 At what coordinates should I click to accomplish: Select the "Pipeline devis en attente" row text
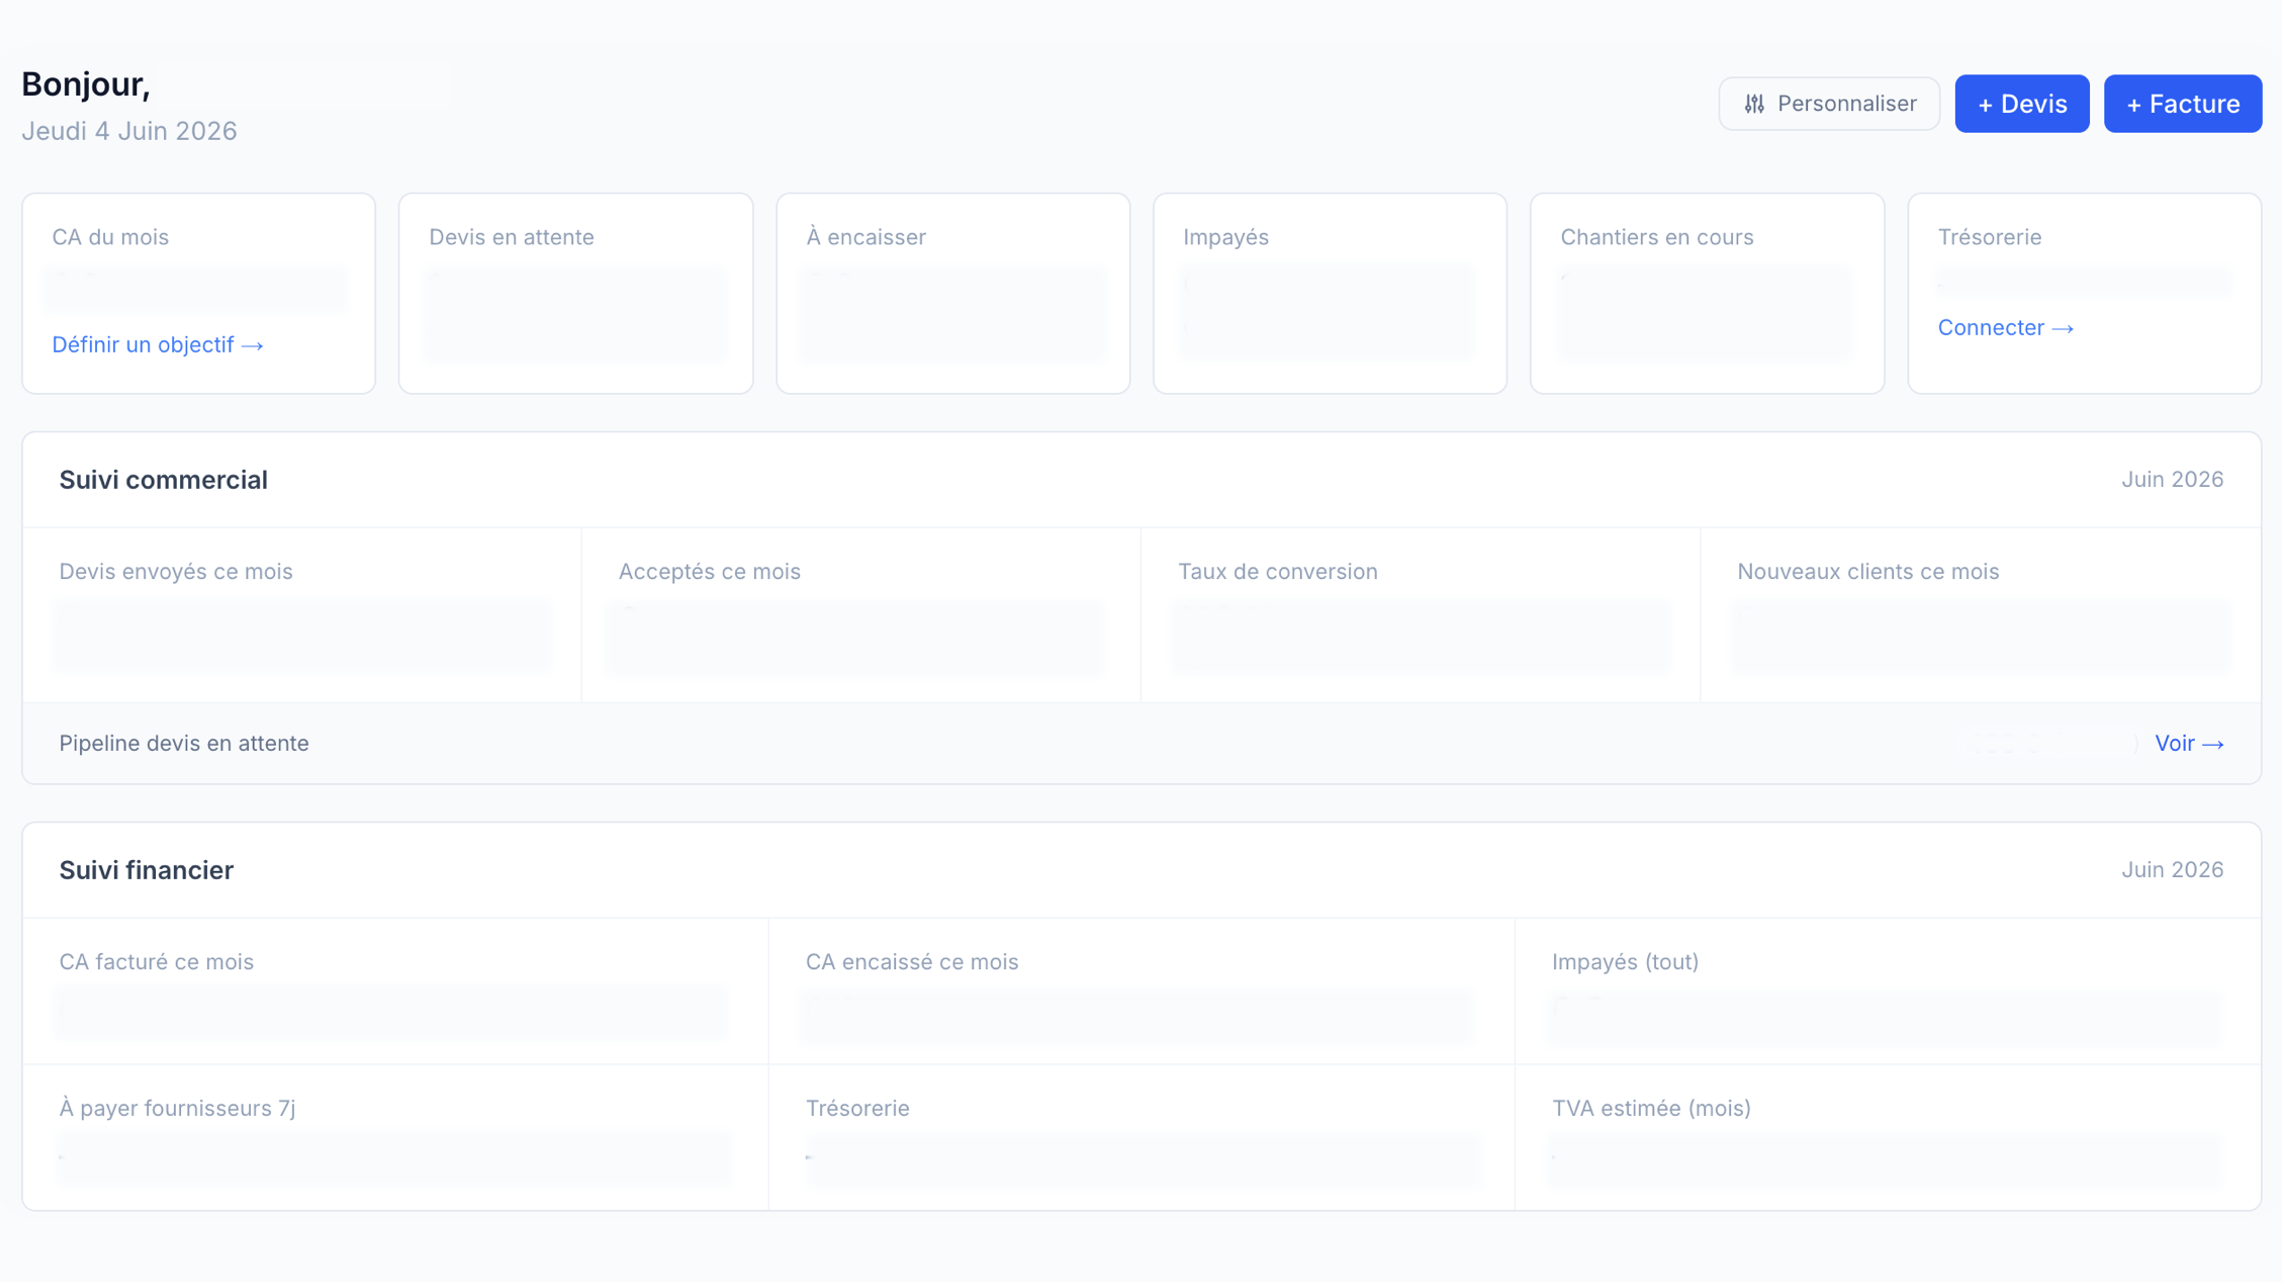coord(184,743)
